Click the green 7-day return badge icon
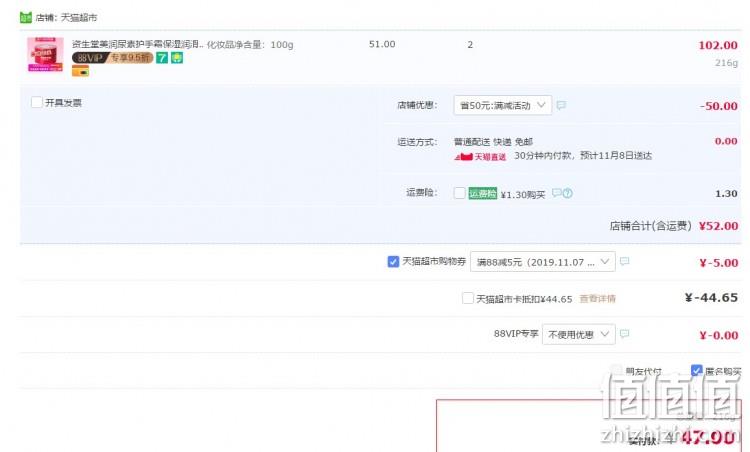 click(x=162, y=58)
